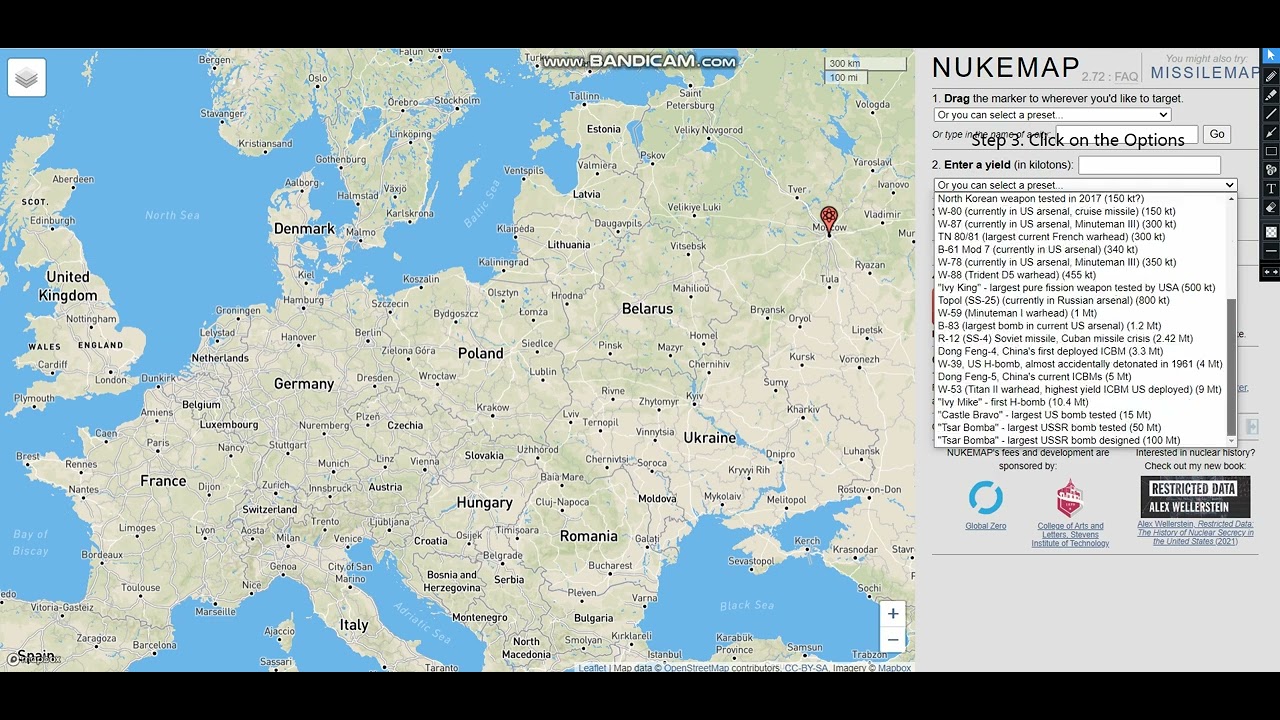Select B-83 largest US bomb preset
The width and height of the screenshot is (1280, 720).
[x=1081, y=326]
